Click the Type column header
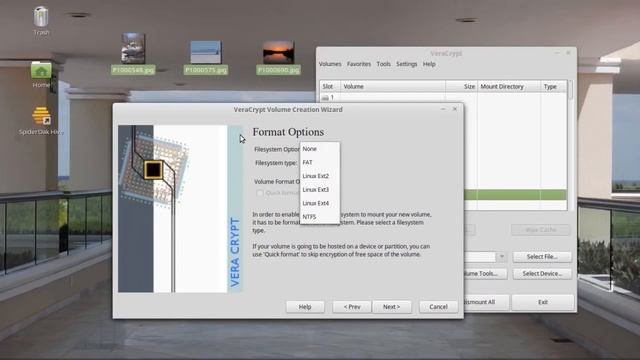 (553, 87)
